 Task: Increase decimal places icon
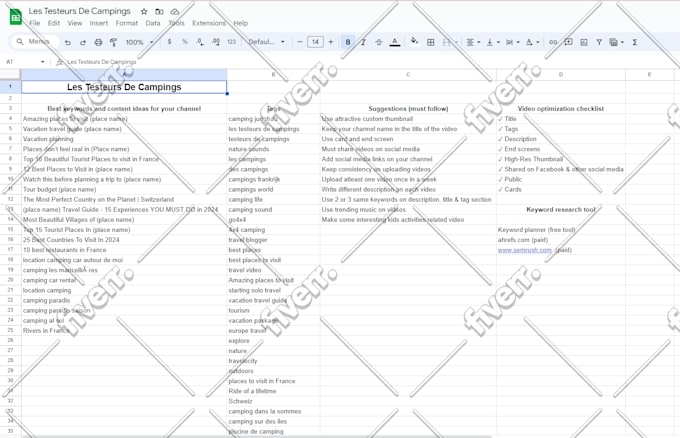pyautogui.click(x=216, y=42)
